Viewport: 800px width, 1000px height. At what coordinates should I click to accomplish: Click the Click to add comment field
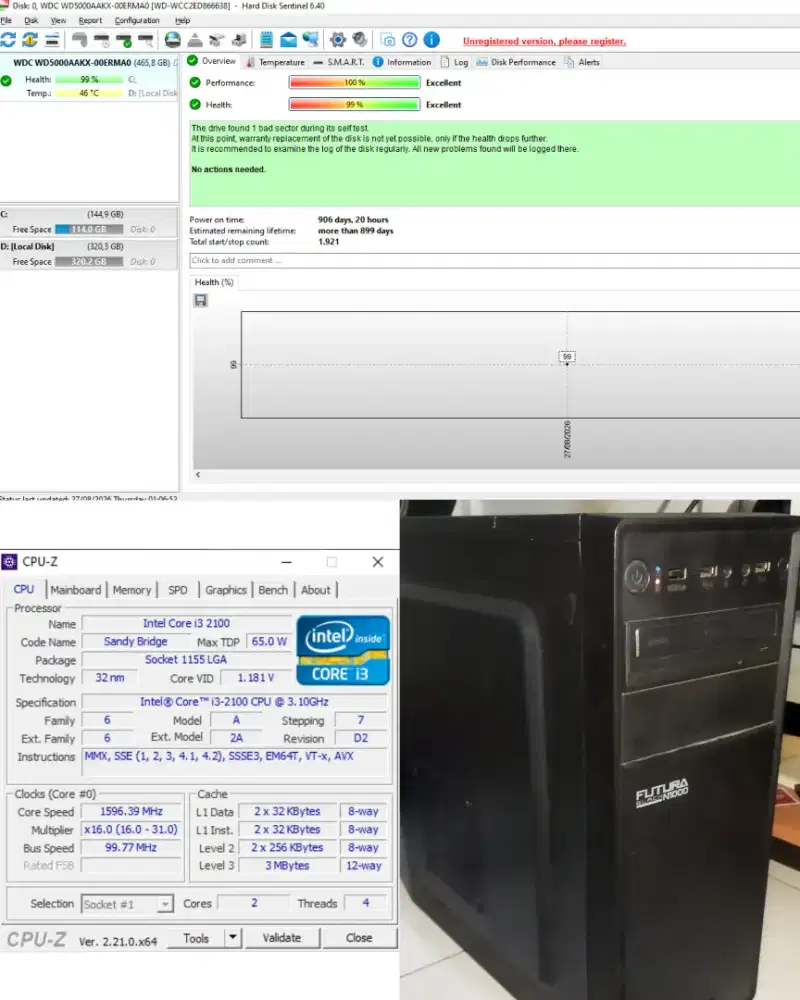click(x=494, y=260)
